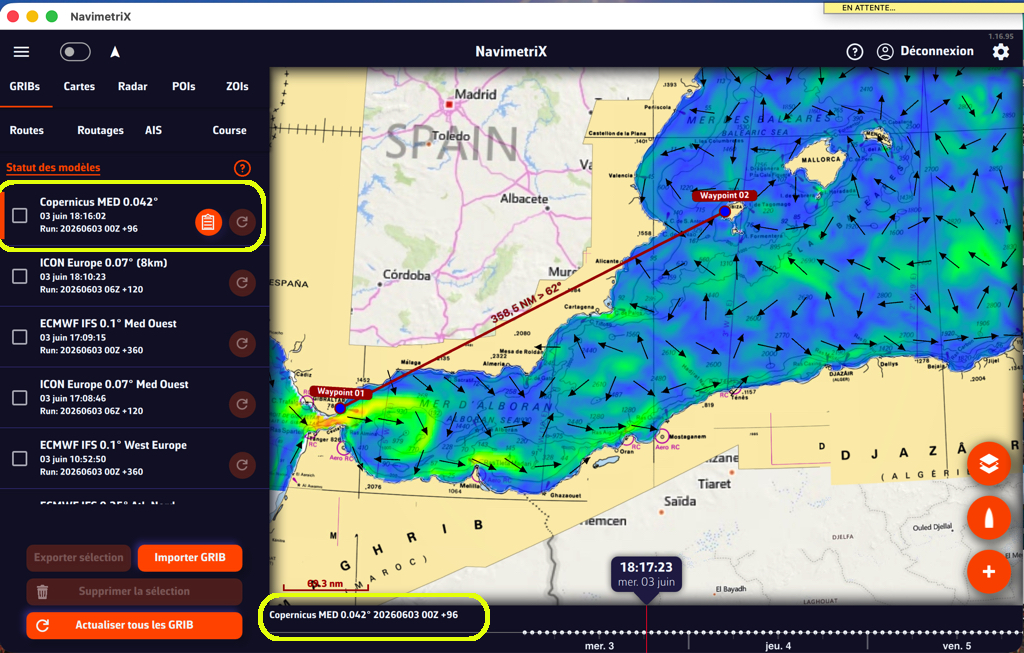The image size is (1024, 653).
Task: Click the 69.3 nm map scale bar
Action: coord(325,585)
